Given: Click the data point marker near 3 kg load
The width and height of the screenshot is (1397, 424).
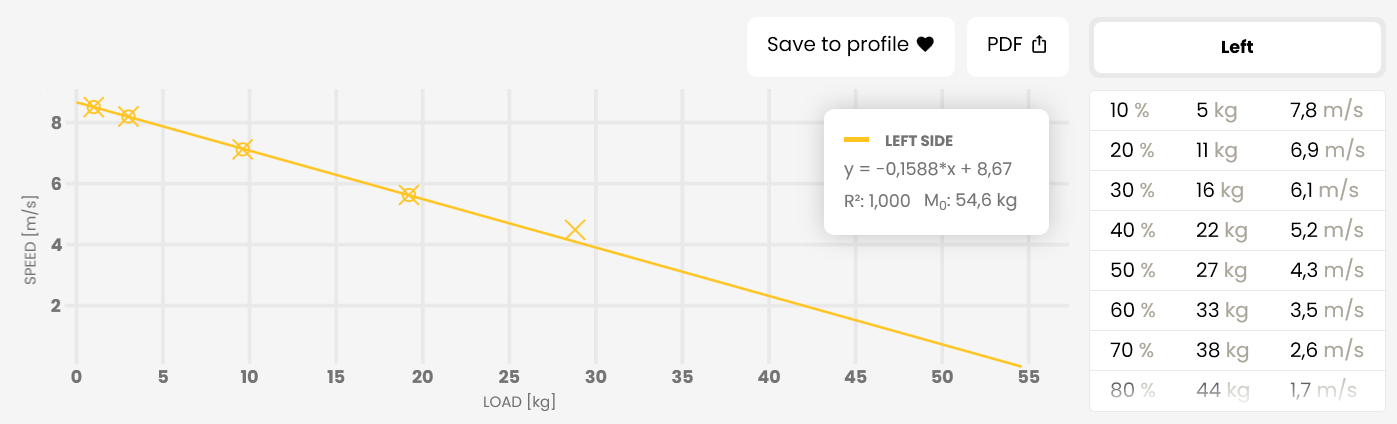Looking at the screenshot, I should coord(128,116).
